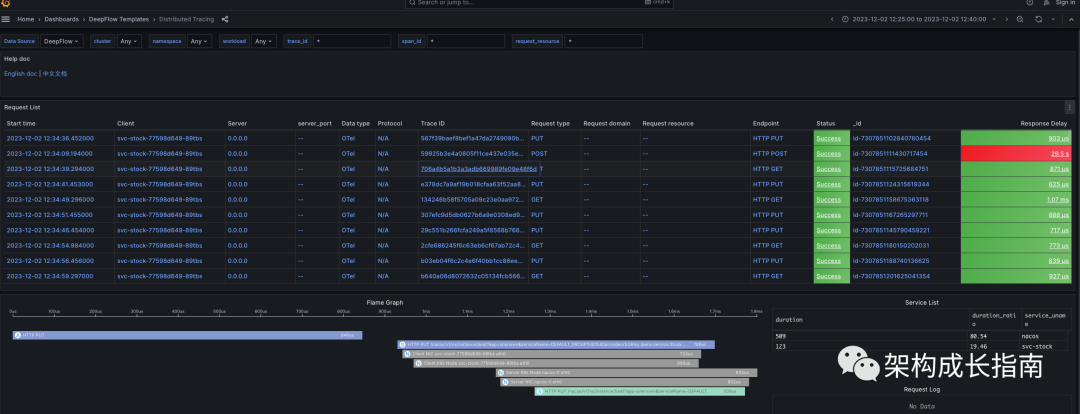Go to Dashboards breadcrumb
This screenshot has height=414, width=1080.
(x=61, y=19)
